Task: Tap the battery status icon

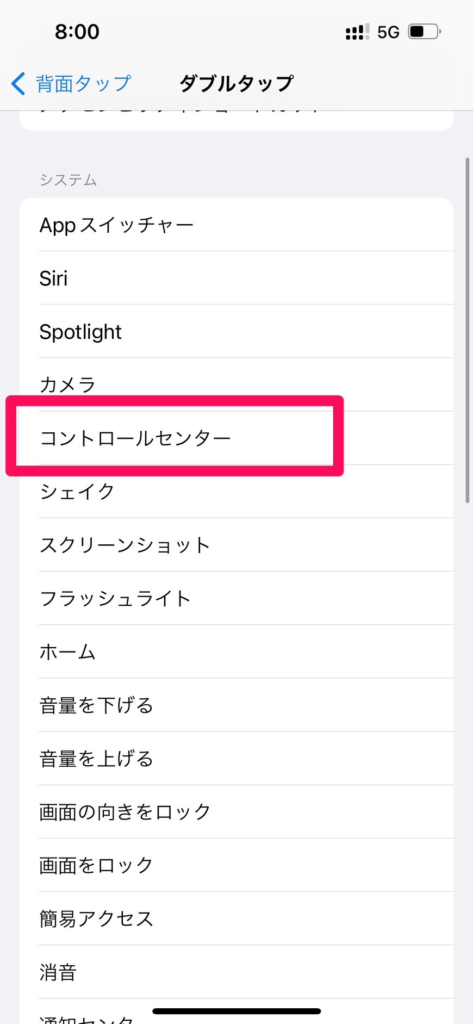Action: point(425,32)
